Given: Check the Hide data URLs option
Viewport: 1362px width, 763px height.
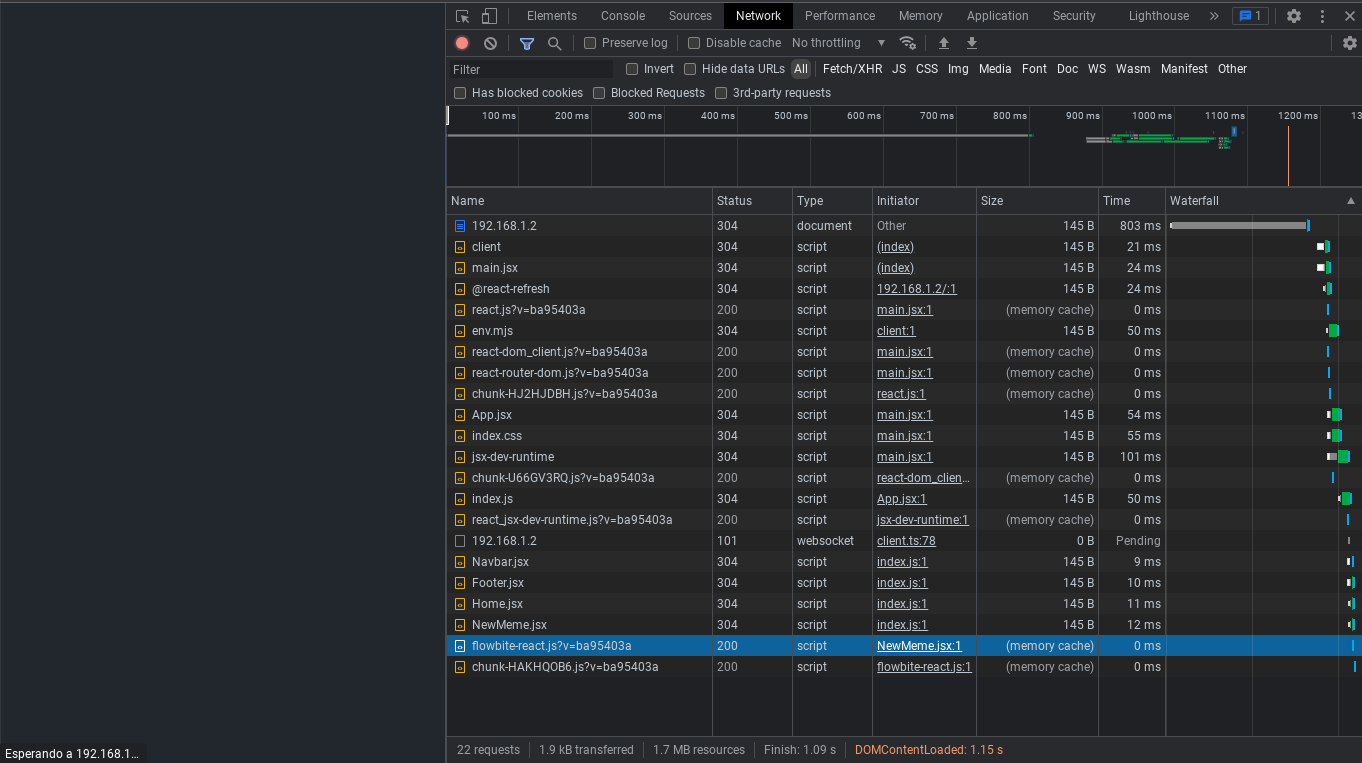Looking at the screenshot, I should (x=690, y=68).
